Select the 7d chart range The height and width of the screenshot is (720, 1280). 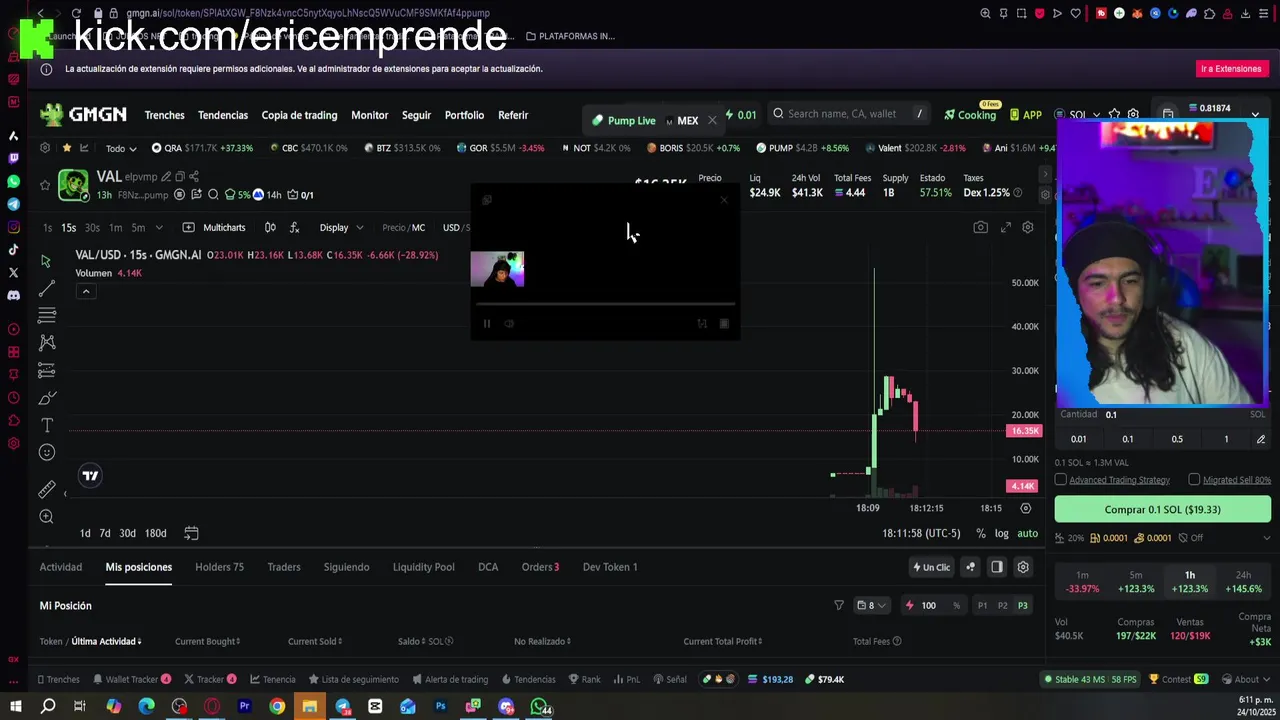[104, 533]
